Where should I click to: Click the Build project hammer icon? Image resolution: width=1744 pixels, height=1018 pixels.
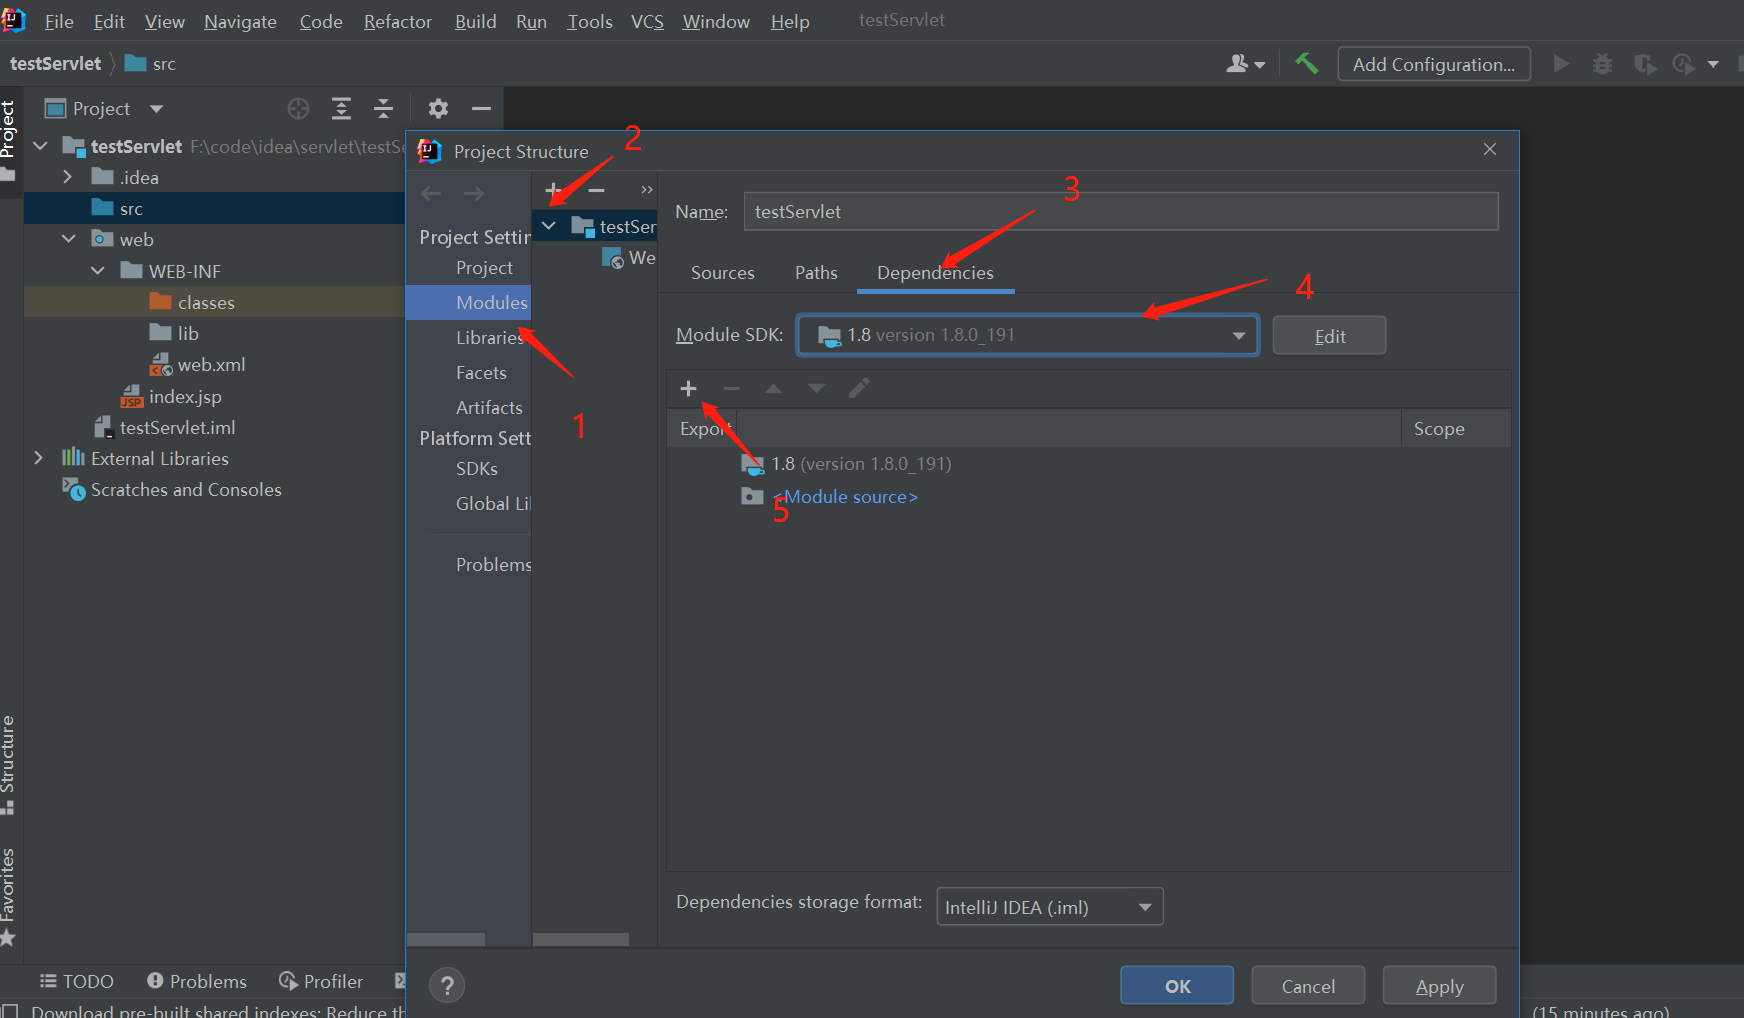1306,64
